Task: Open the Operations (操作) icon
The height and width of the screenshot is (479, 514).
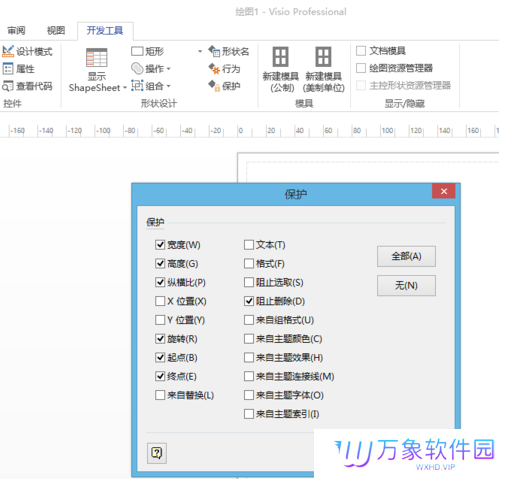Action: pyautogui.click(x=137, y=68)
